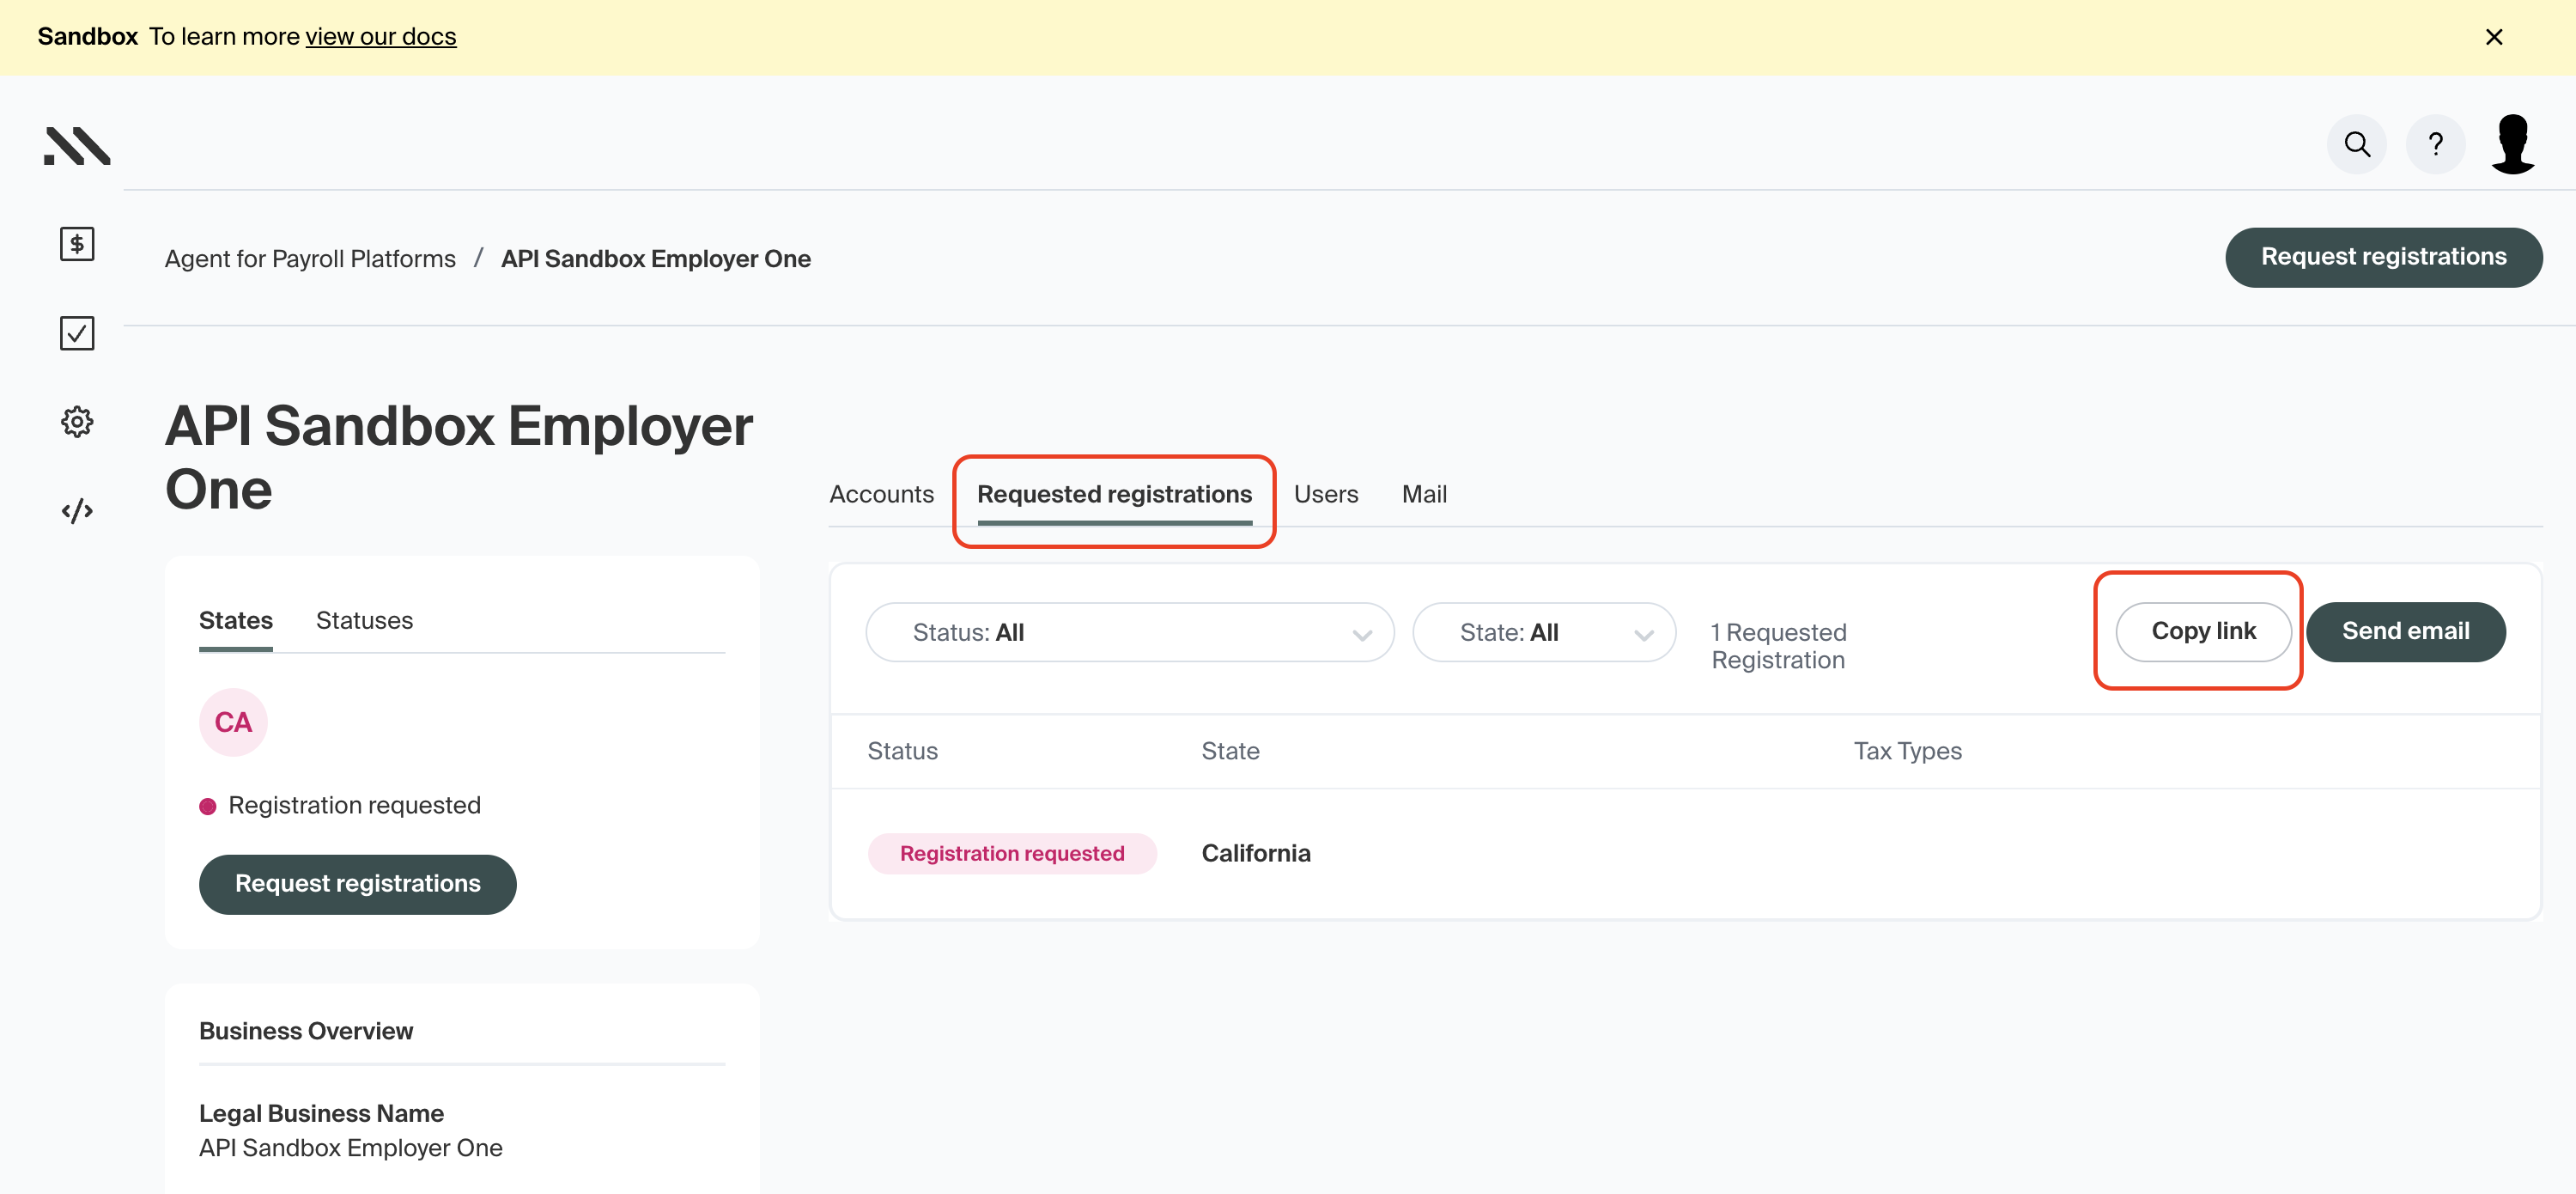Click the Send email button
This screenshot has width=2576, height=1194.
pyautogui.click(x=2405, y=631)
